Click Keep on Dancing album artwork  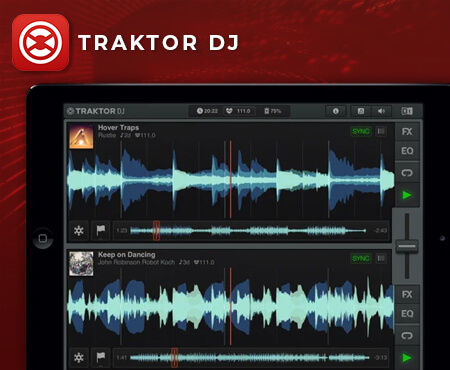[x=81, y=263]
